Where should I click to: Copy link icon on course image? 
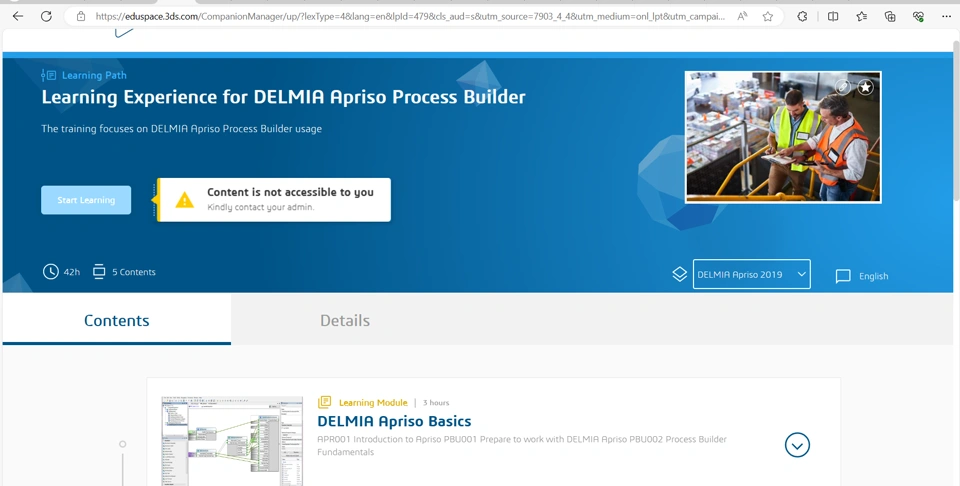[x=843, y=88]
